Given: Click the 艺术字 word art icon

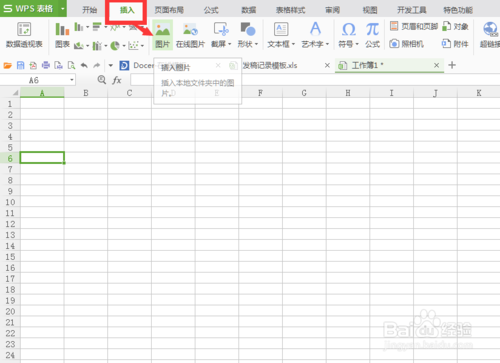Looking at the screenshot, I should pyautogui.click(x=315, y=29).
